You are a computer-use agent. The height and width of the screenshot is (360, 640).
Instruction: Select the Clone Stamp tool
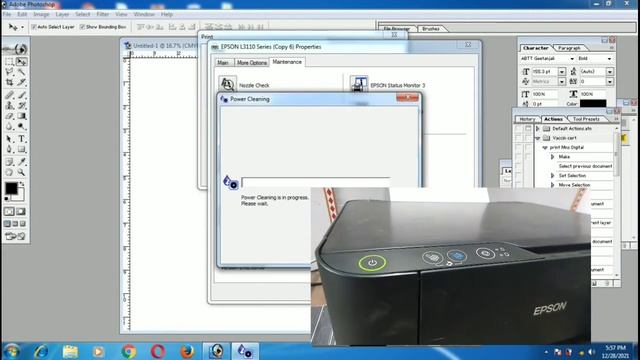[9, 106]
